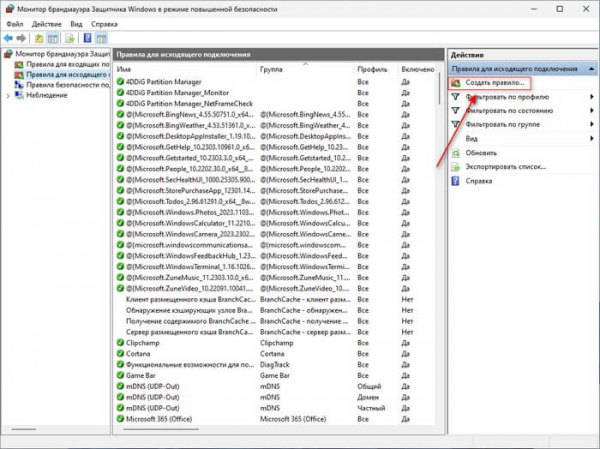Toggle the console tree toolbar icon

(53, 38)
